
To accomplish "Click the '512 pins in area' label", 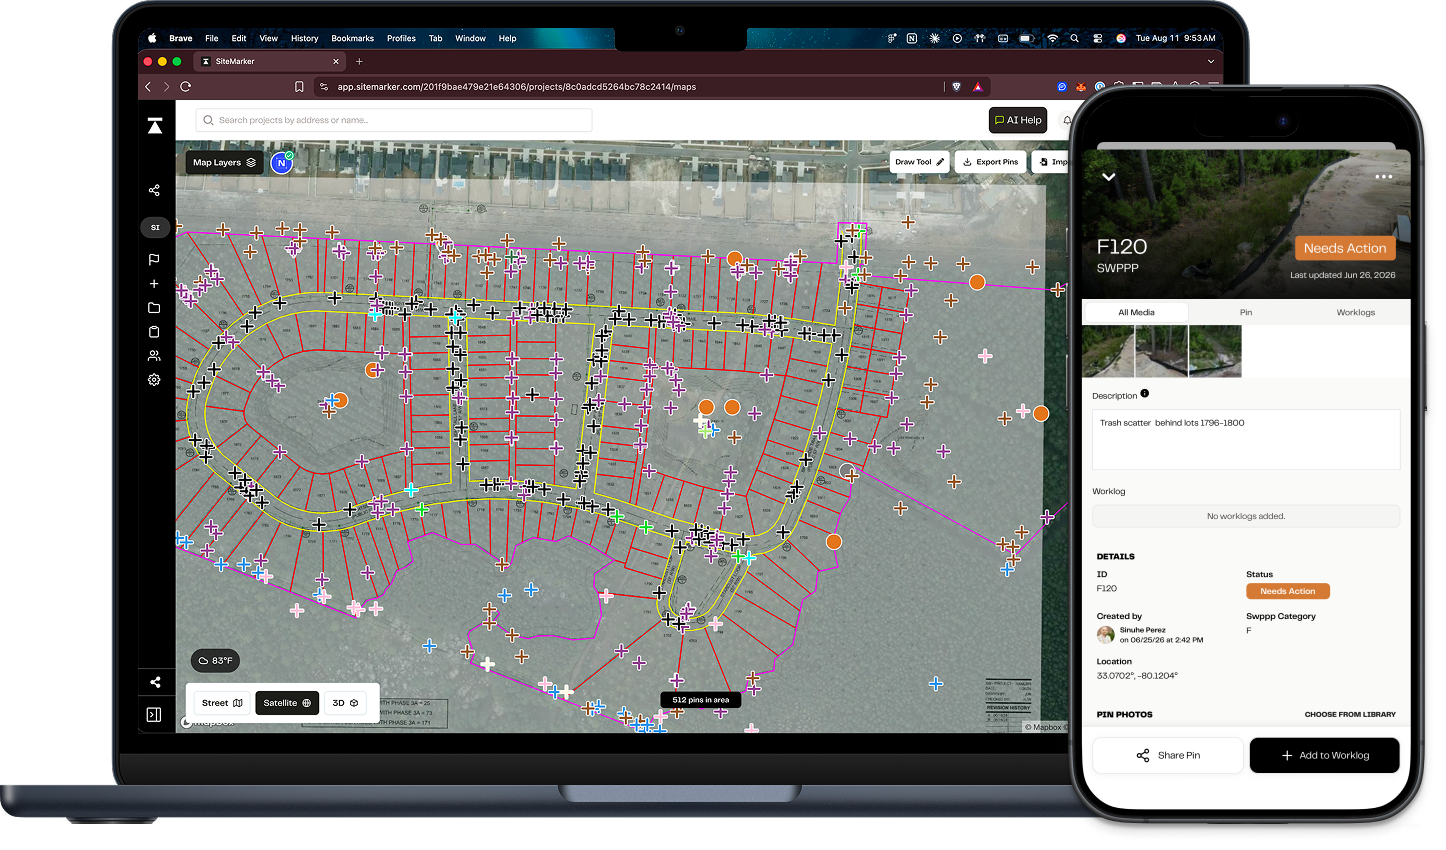I will (701, 700).
